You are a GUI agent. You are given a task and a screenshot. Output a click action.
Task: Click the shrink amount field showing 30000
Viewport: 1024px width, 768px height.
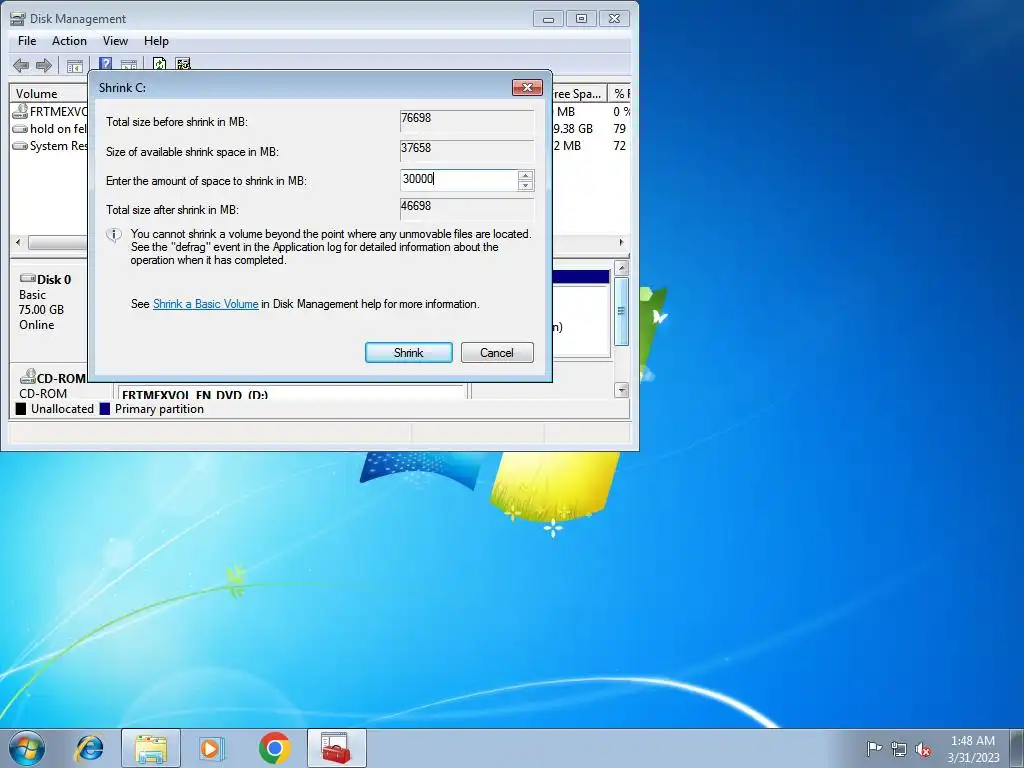[x=459, y=180]
